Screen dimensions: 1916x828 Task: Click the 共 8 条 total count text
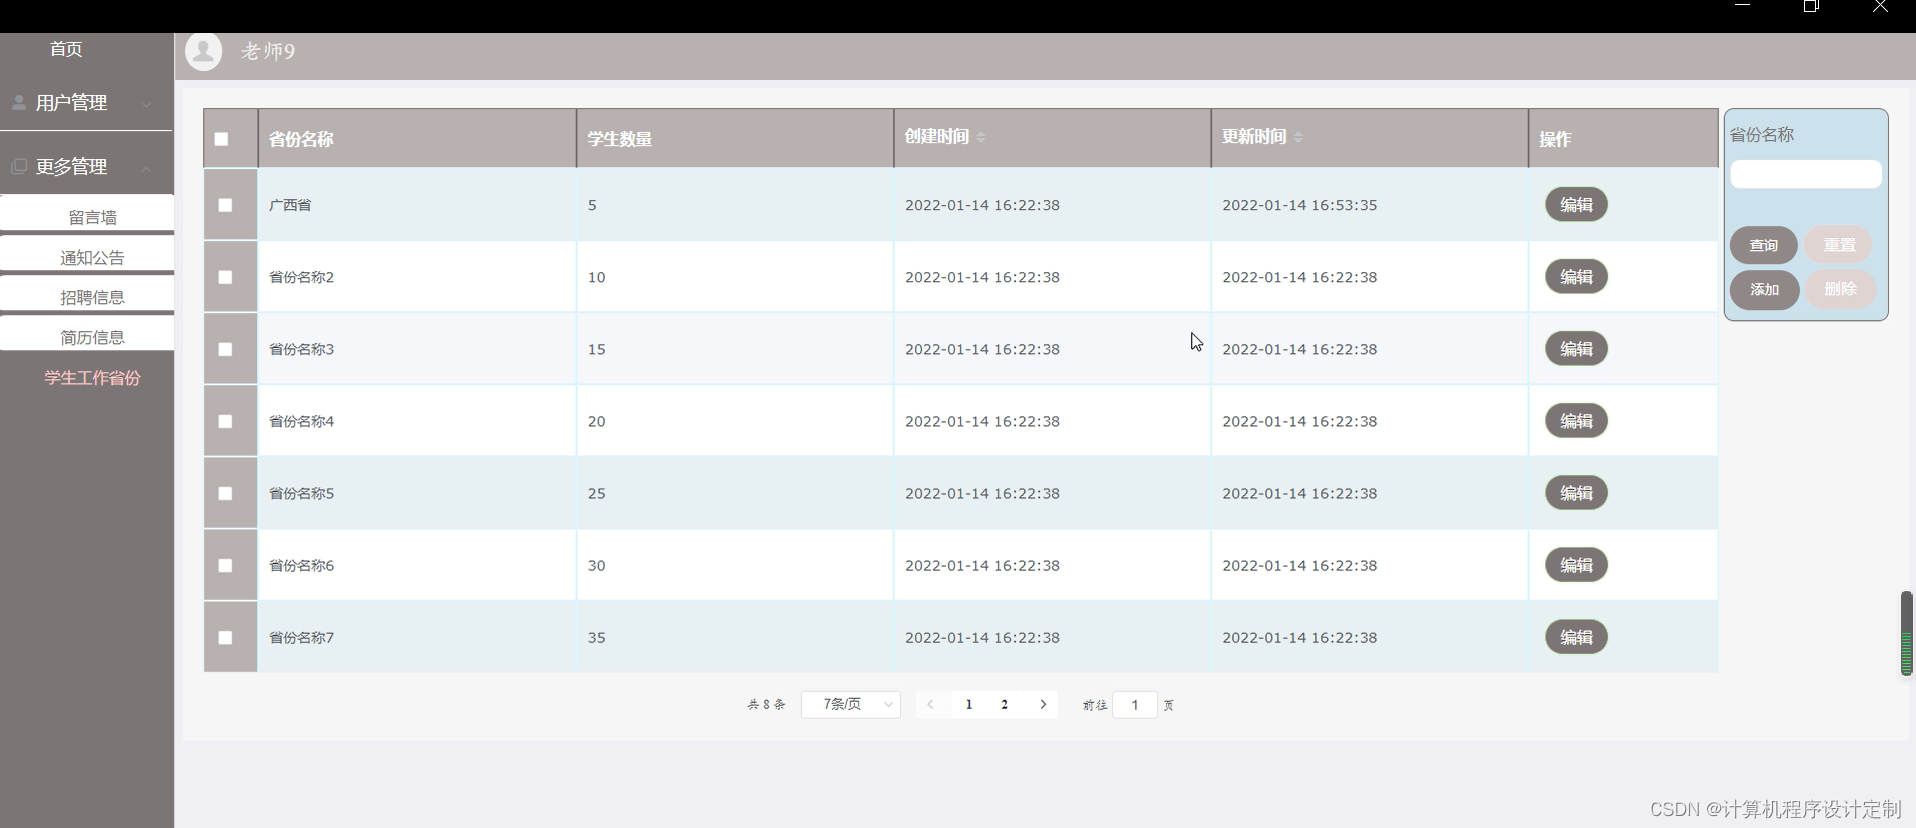pos(766,705)
